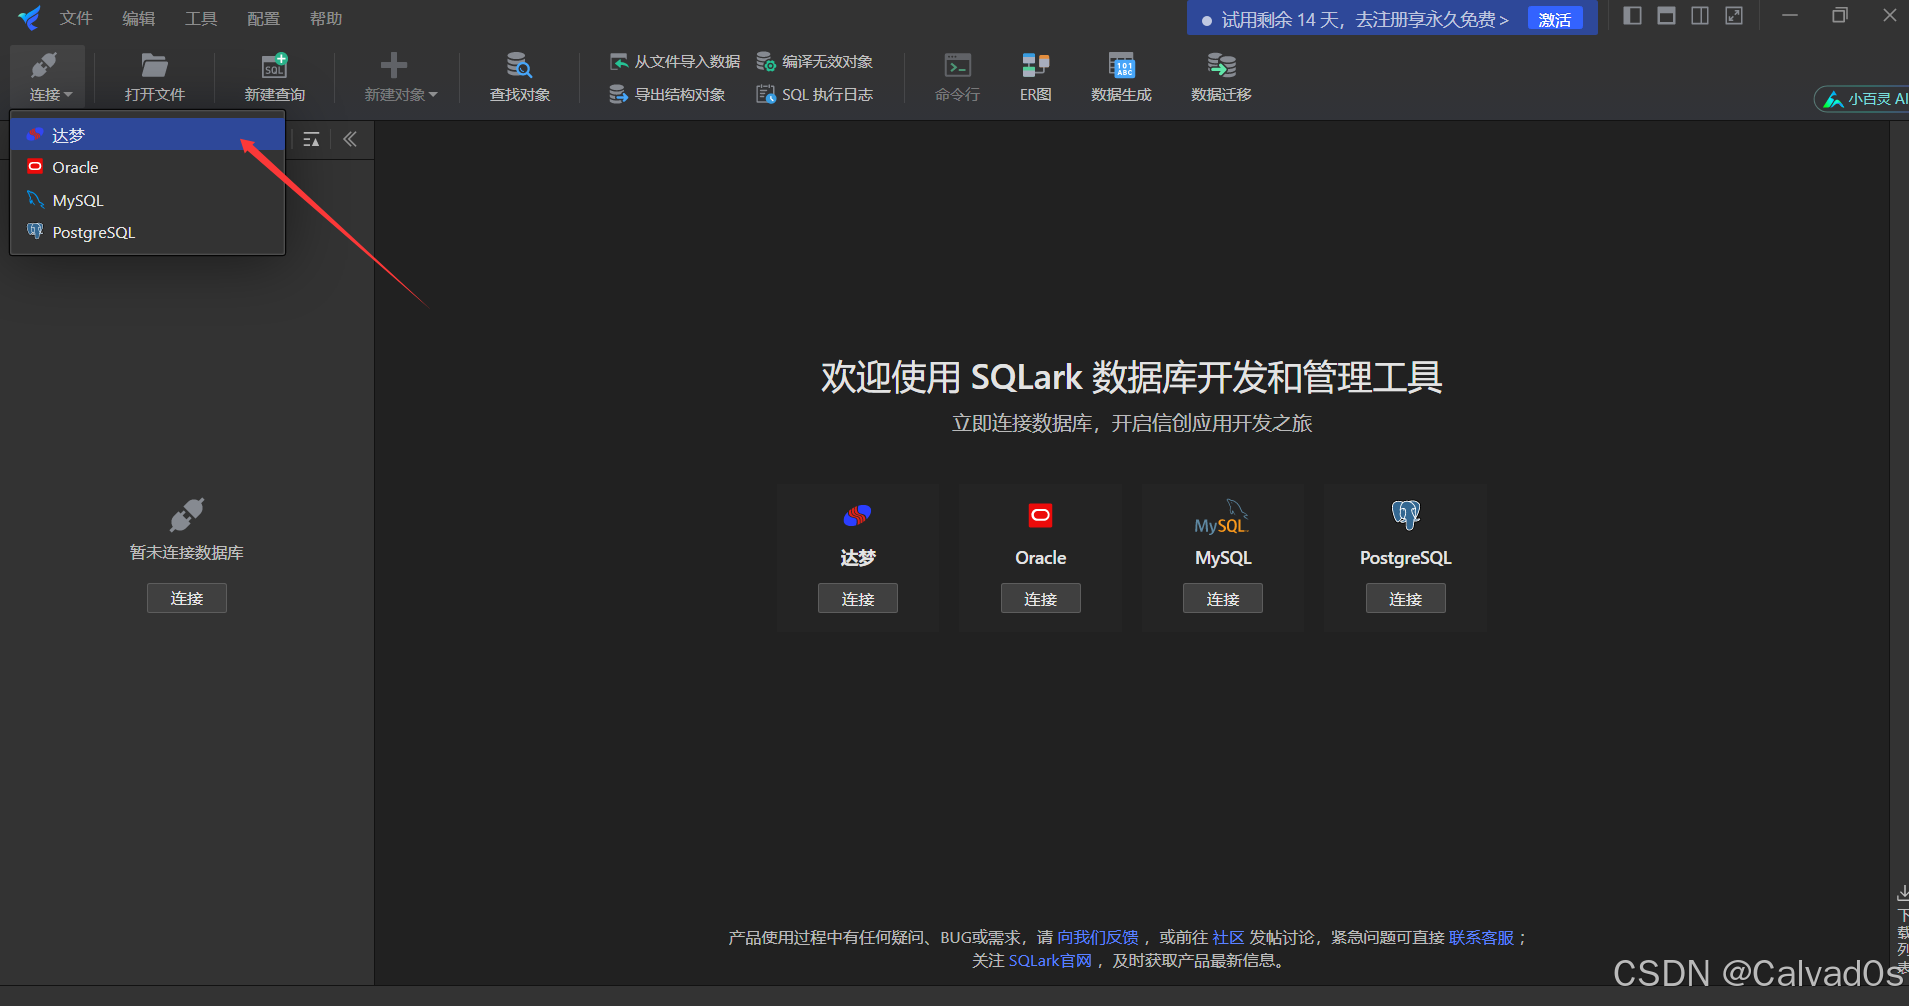Click the plug icon above 暂未连接数据库

point(187,515)
